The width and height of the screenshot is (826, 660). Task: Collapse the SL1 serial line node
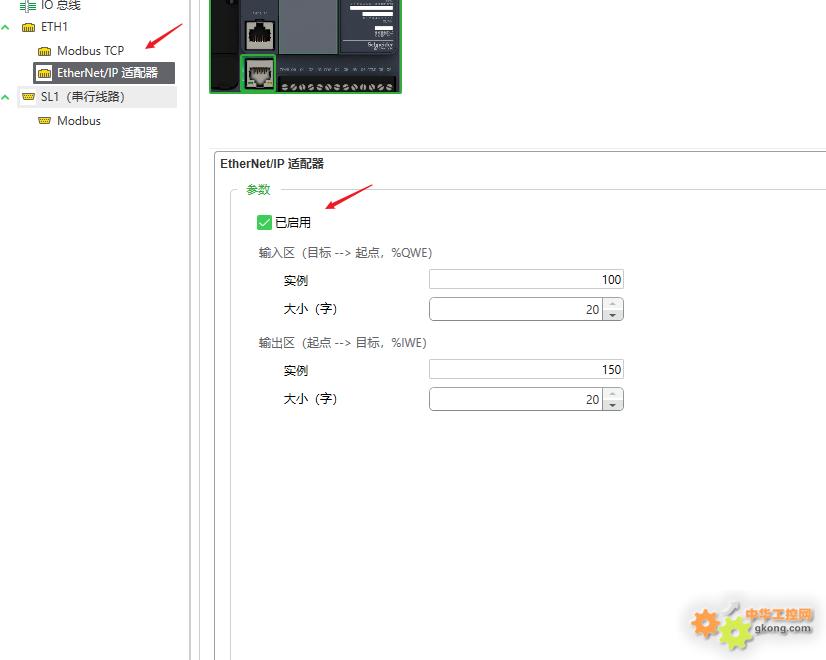tap(5, 97)
